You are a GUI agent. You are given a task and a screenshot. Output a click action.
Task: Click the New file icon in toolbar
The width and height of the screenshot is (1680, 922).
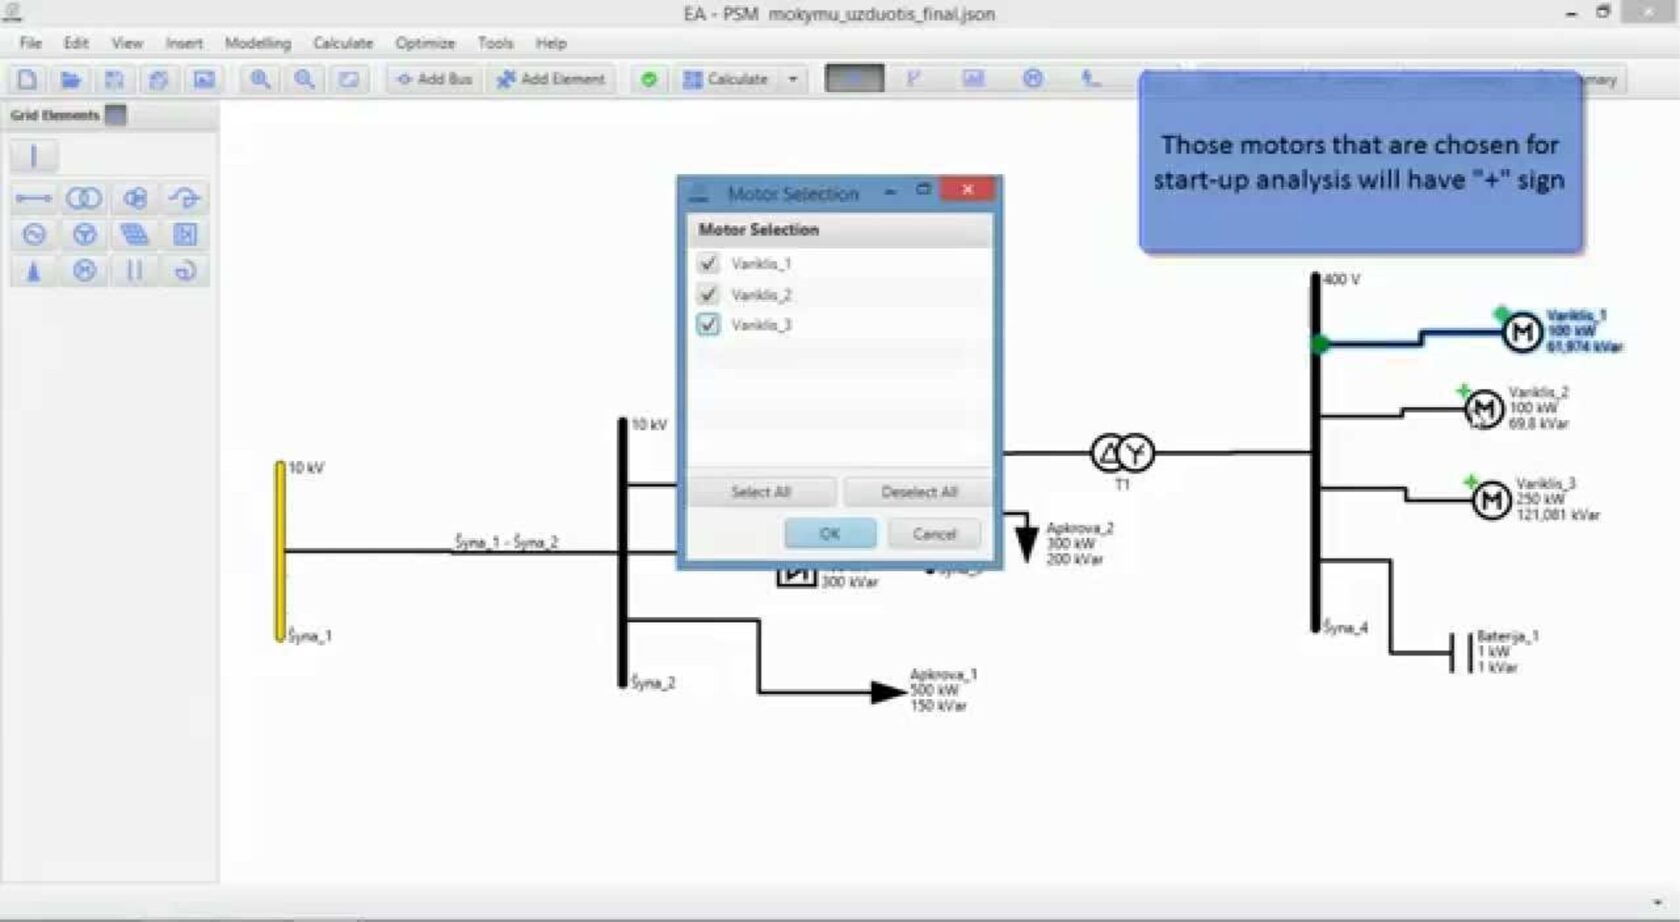tap(27, 79)
